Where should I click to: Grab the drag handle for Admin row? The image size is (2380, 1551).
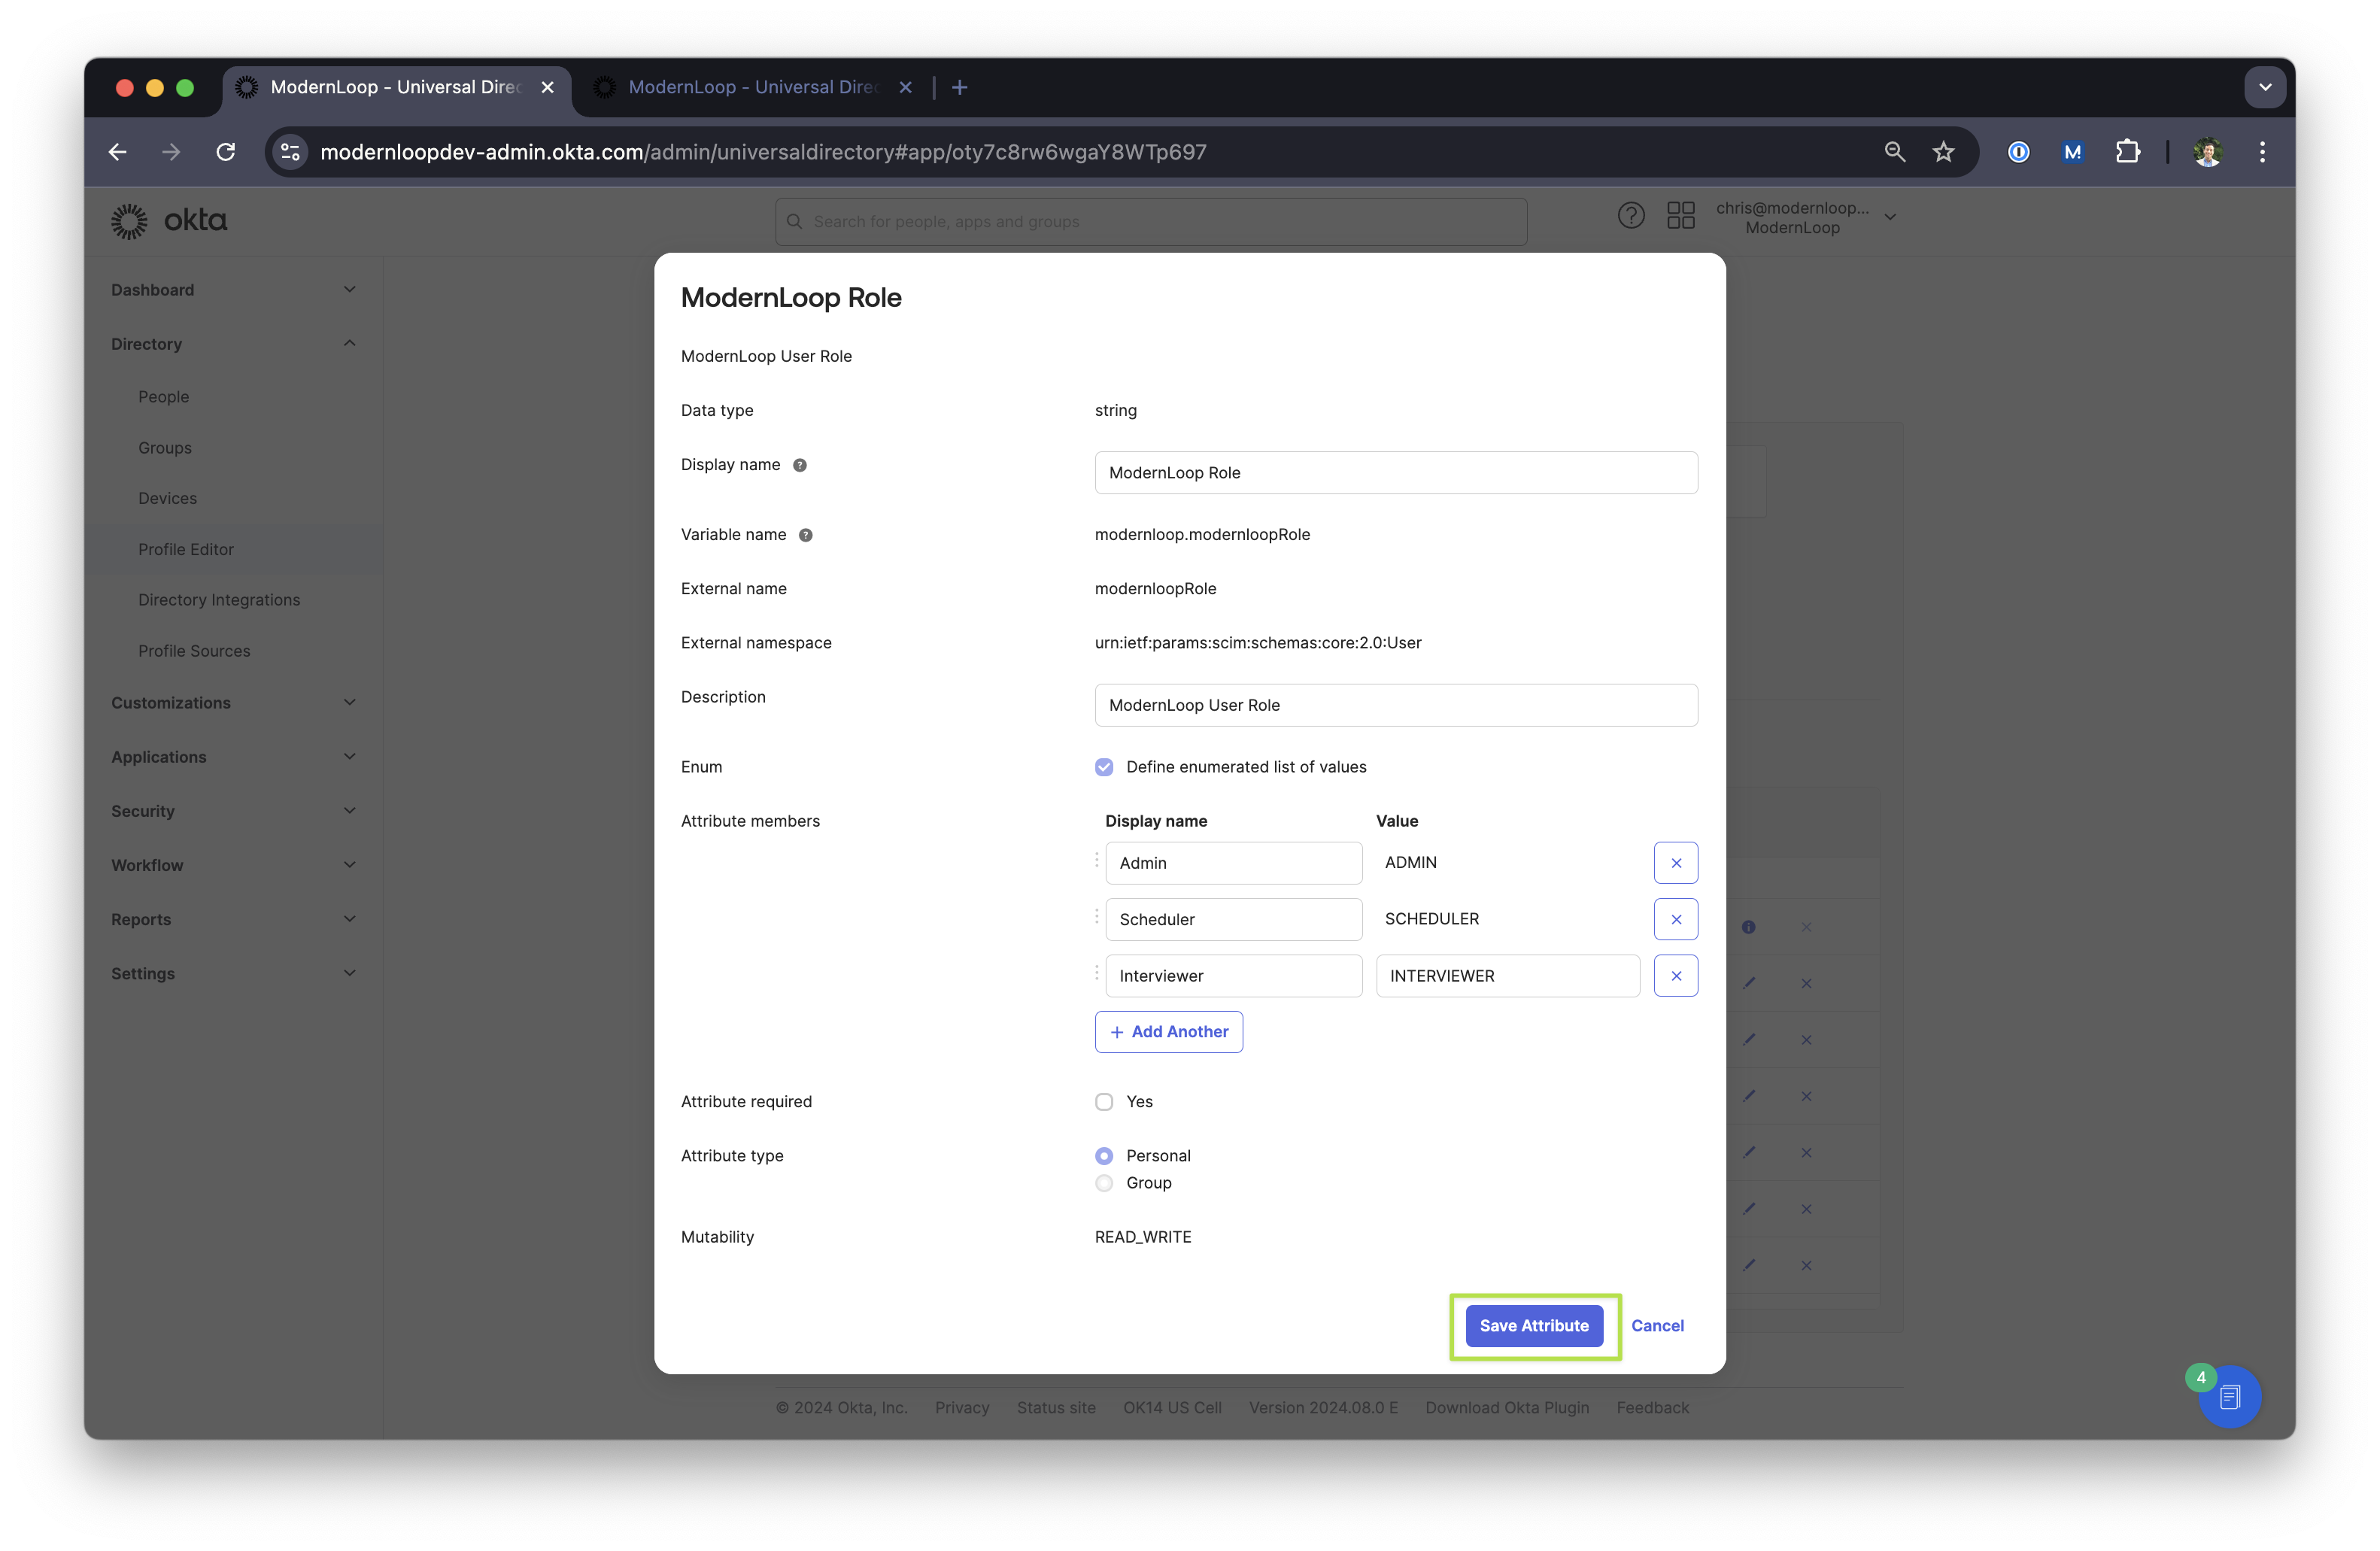[x=1096, y=860]
